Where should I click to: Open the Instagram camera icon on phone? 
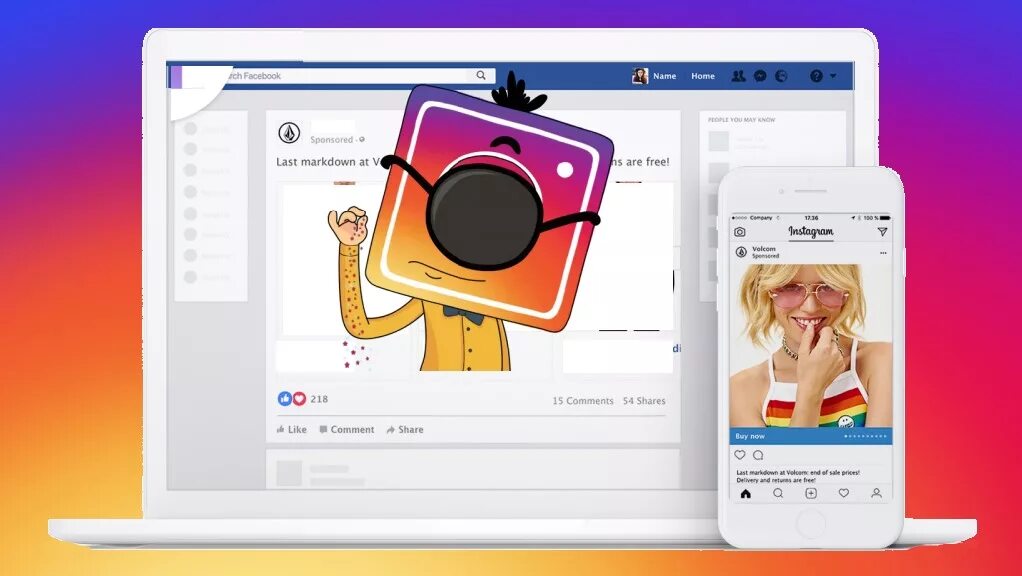click(740, 232)
